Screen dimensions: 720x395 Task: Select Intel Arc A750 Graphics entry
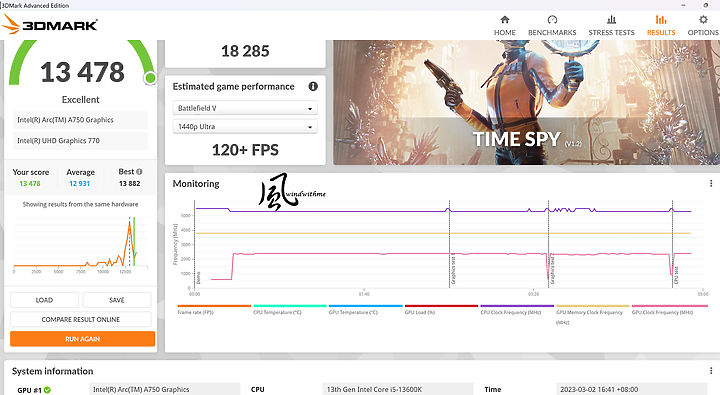pyautogui.click(x=80, y=120)
